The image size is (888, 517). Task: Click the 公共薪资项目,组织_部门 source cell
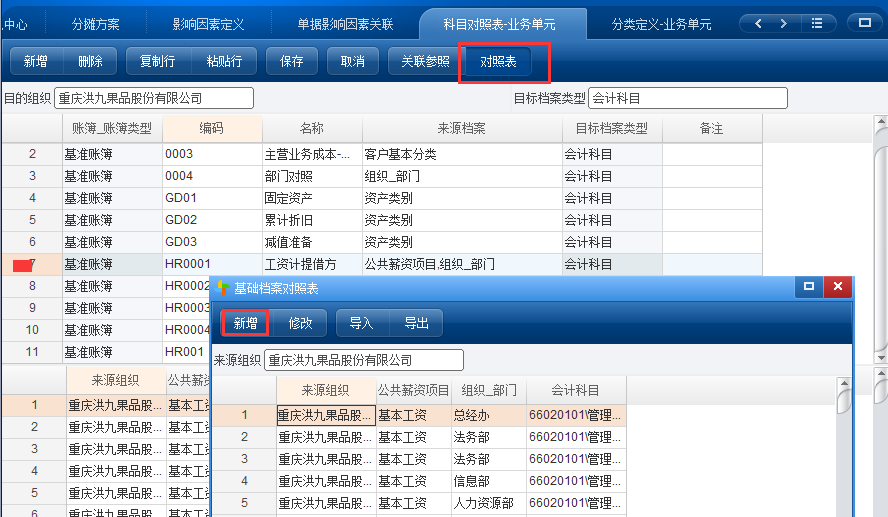click(x=462, y=264)
